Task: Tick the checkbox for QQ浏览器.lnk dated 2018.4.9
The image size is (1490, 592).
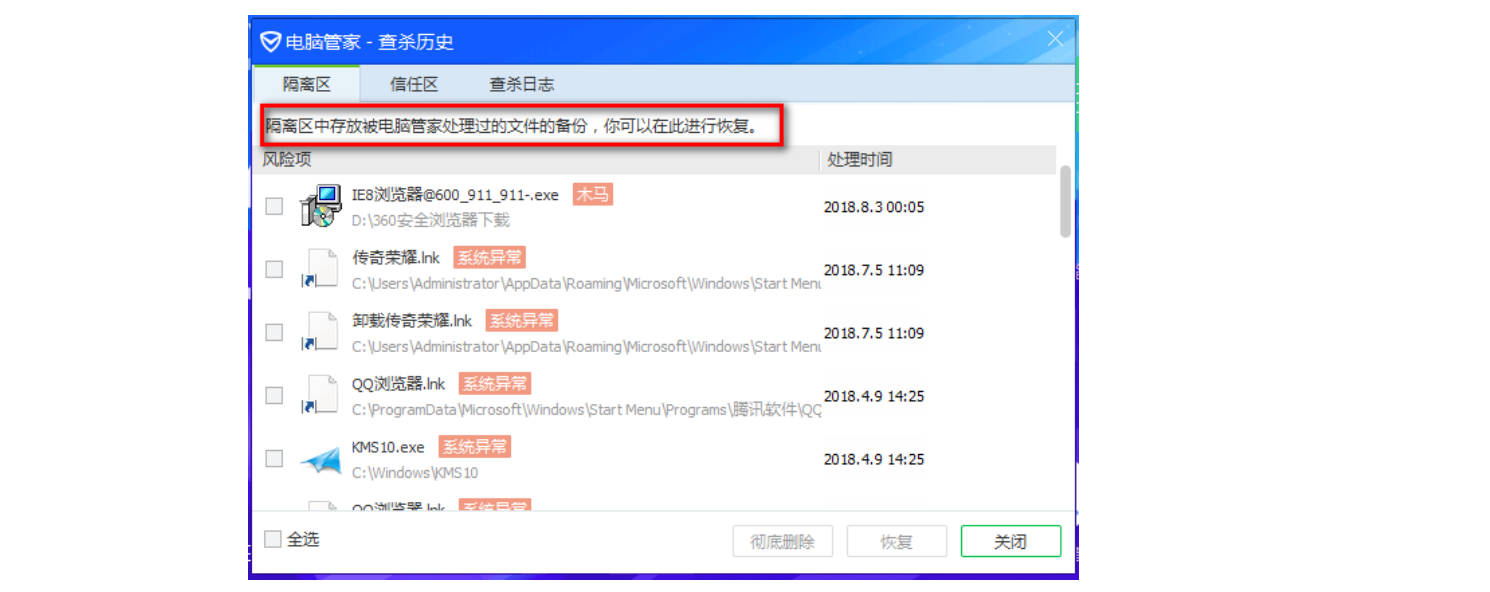Action: click(274, 395)
